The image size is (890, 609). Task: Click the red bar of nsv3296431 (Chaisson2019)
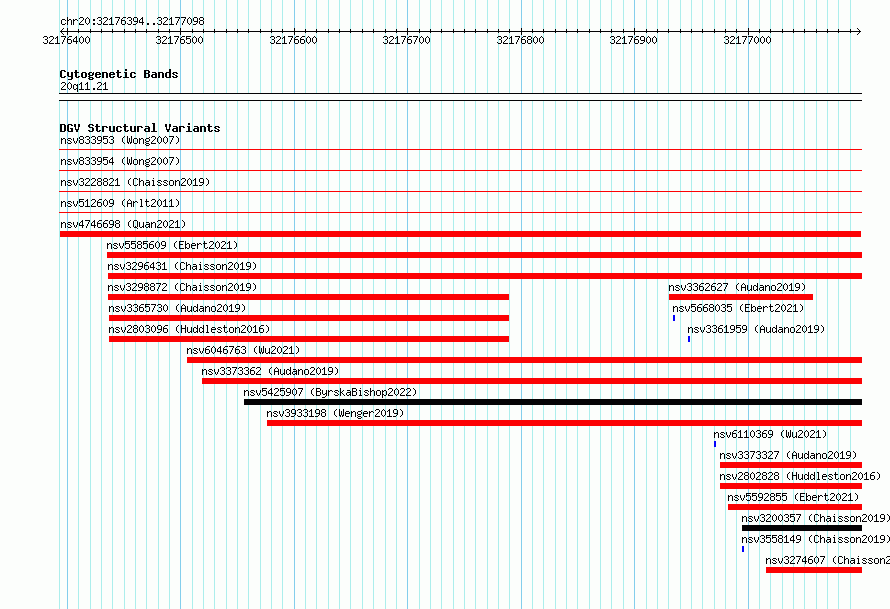point(485,276)
